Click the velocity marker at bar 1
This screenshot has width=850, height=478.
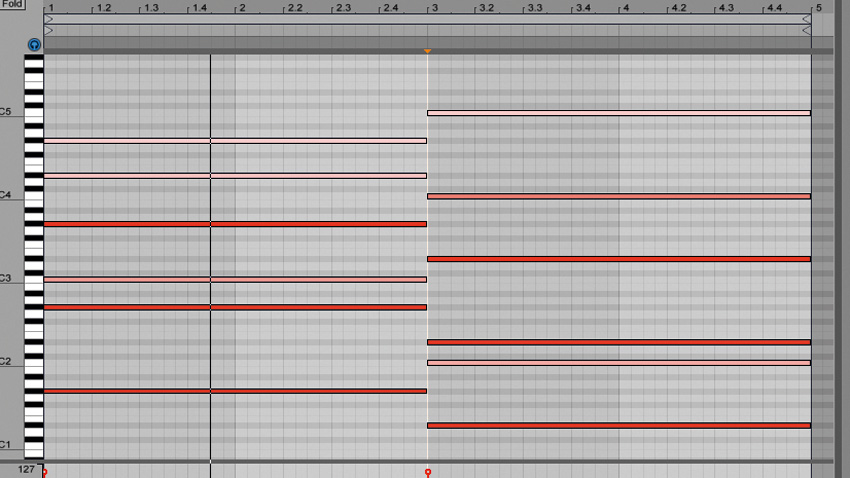tap(44, 473)
